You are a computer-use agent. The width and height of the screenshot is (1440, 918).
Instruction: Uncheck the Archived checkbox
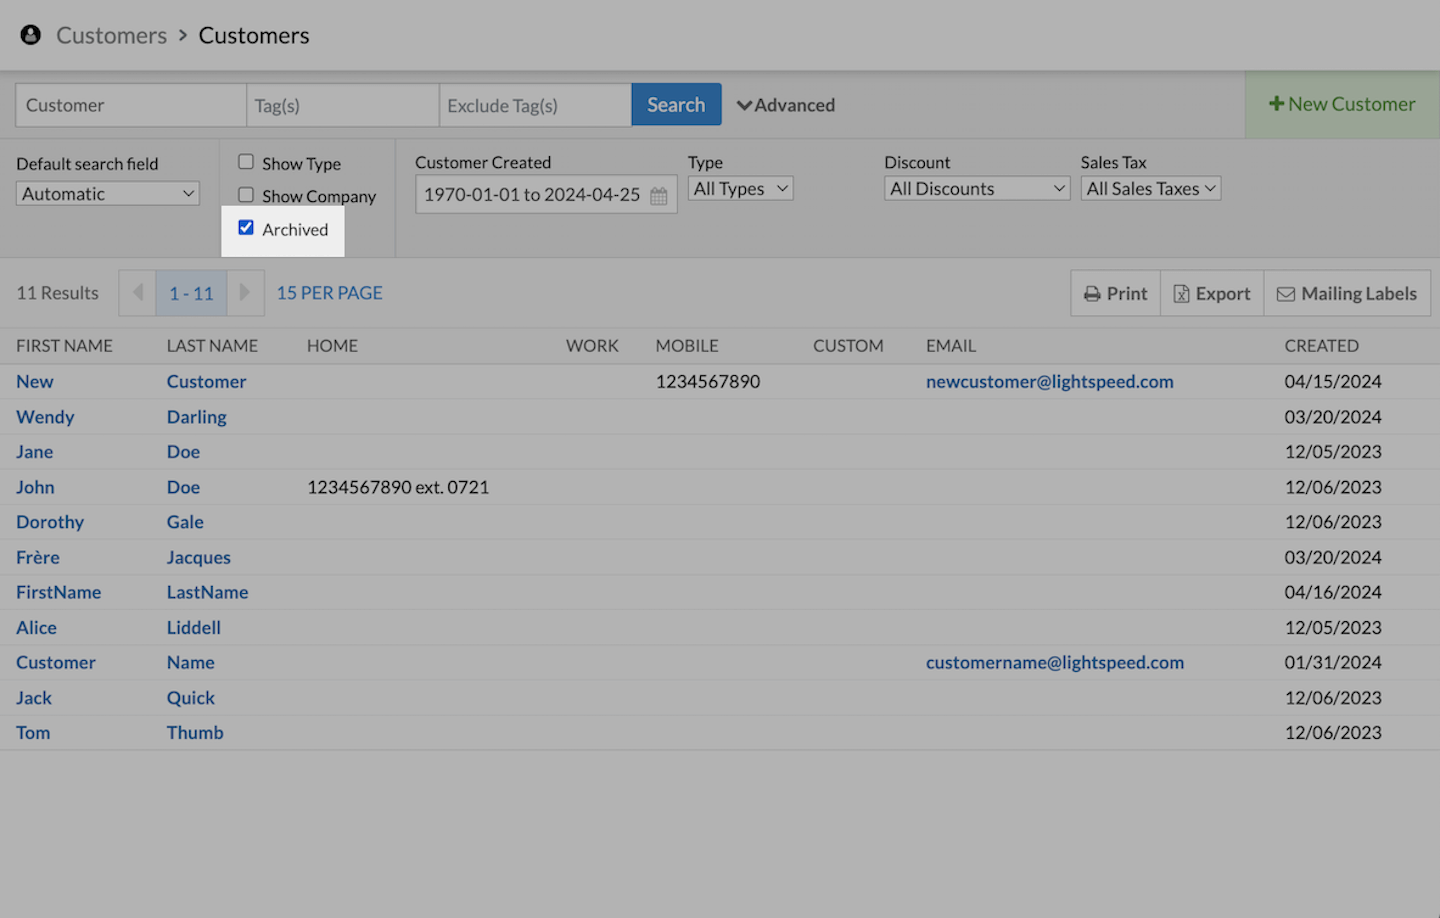click(x=246, y=228)
